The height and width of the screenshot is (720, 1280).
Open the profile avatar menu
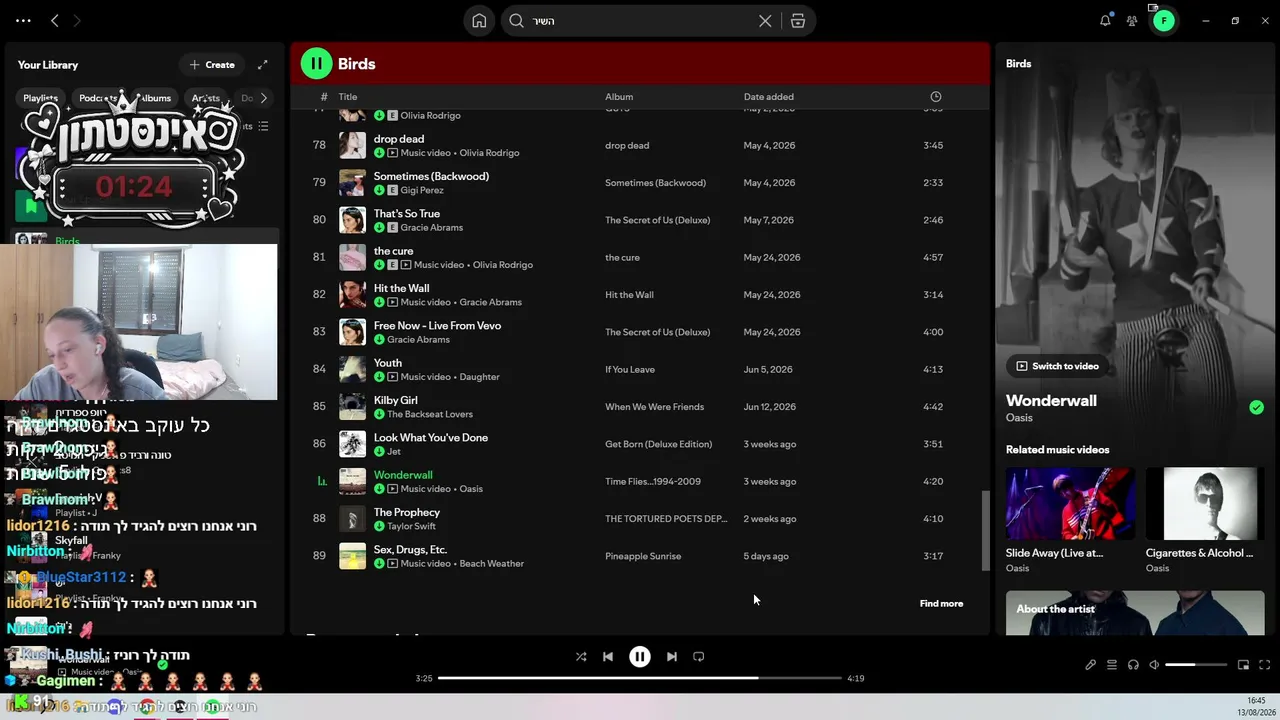point(1163,20)
